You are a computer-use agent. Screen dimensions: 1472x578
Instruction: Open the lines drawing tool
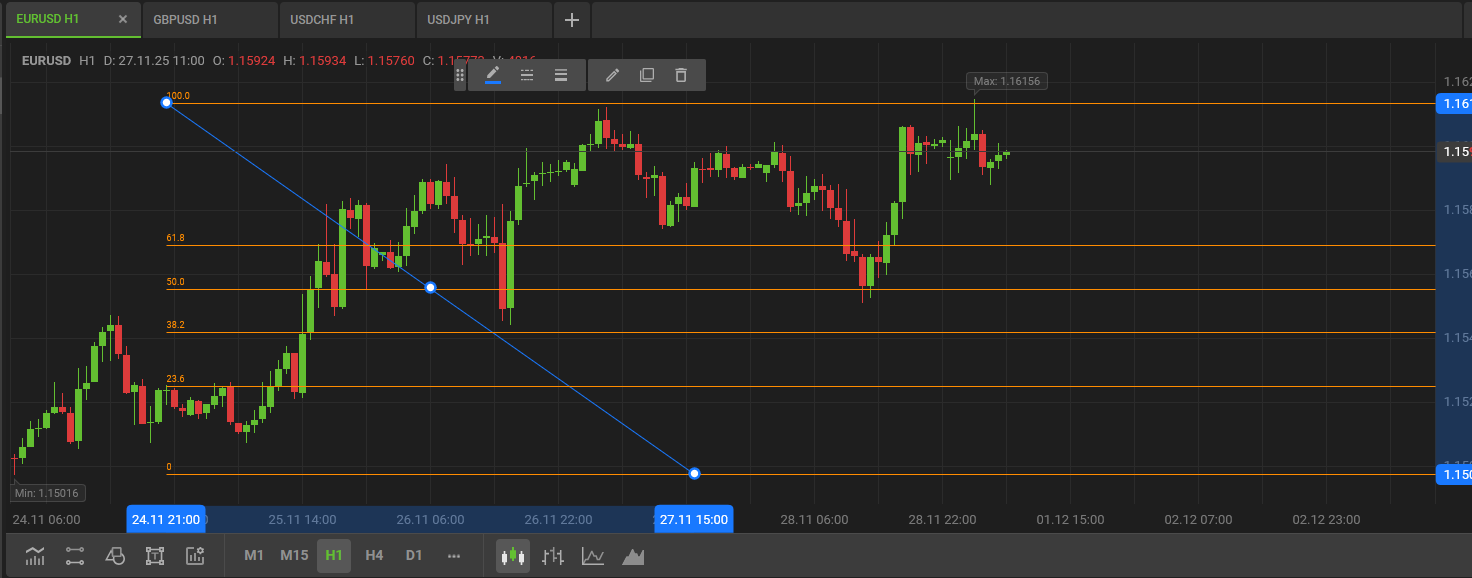pyautogui.click(x=74, y=555)
